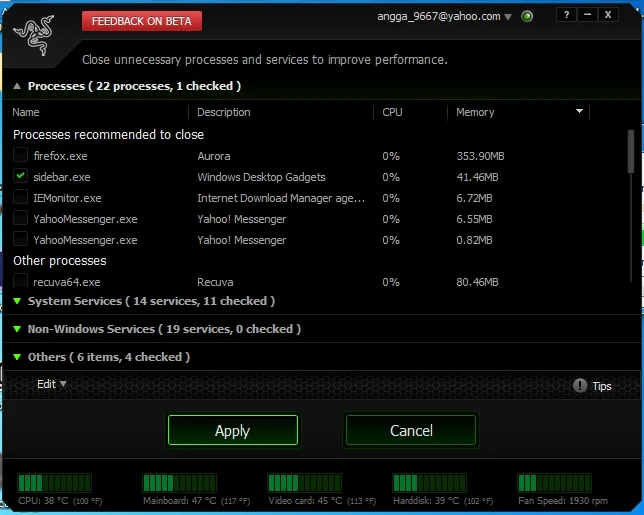This screenshot has height=515, width=644.
Task: Click the Fan Speed: 1930 rpm reading
Action: [x=563, y=501]
